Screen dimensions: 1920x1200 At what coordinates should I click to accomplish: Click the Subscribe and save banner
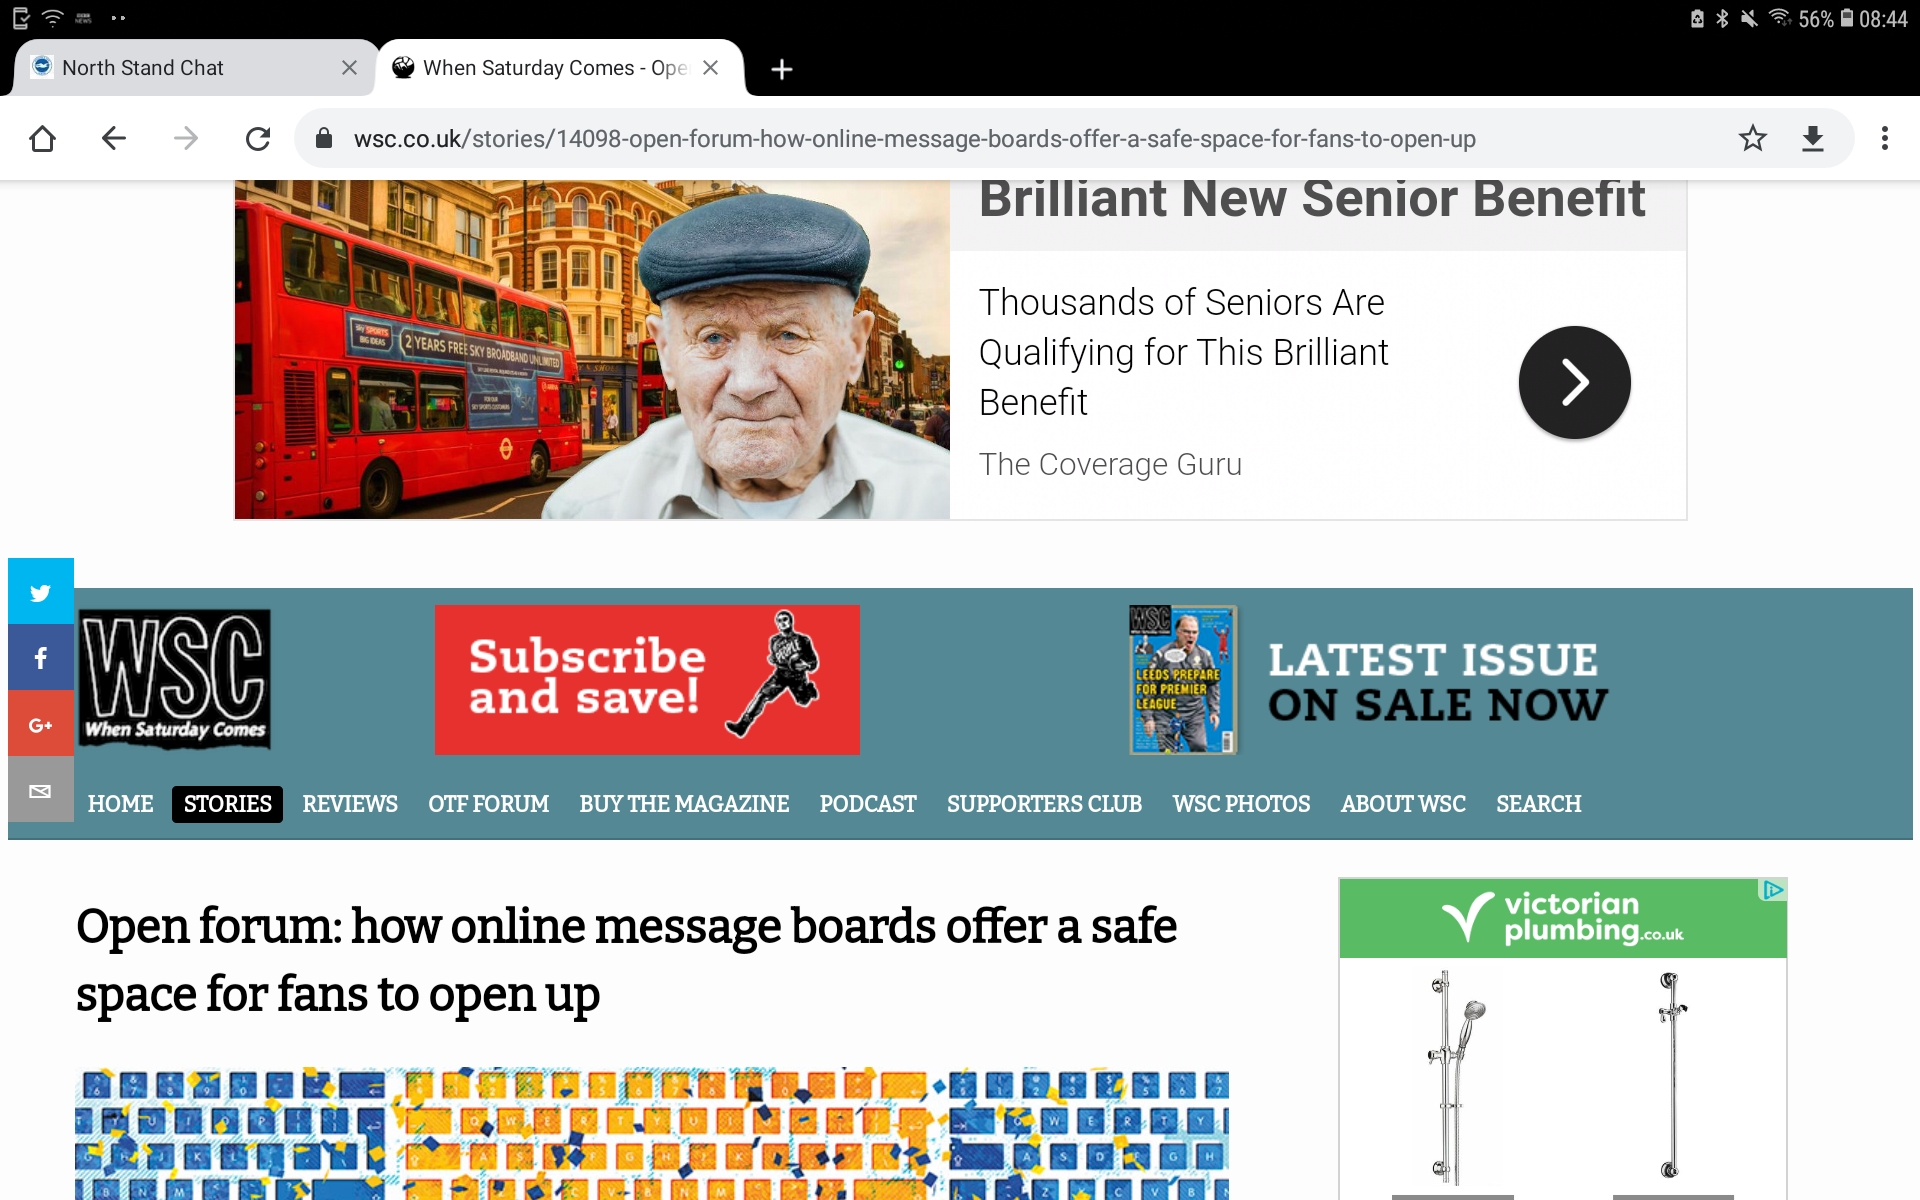[647, 680]
